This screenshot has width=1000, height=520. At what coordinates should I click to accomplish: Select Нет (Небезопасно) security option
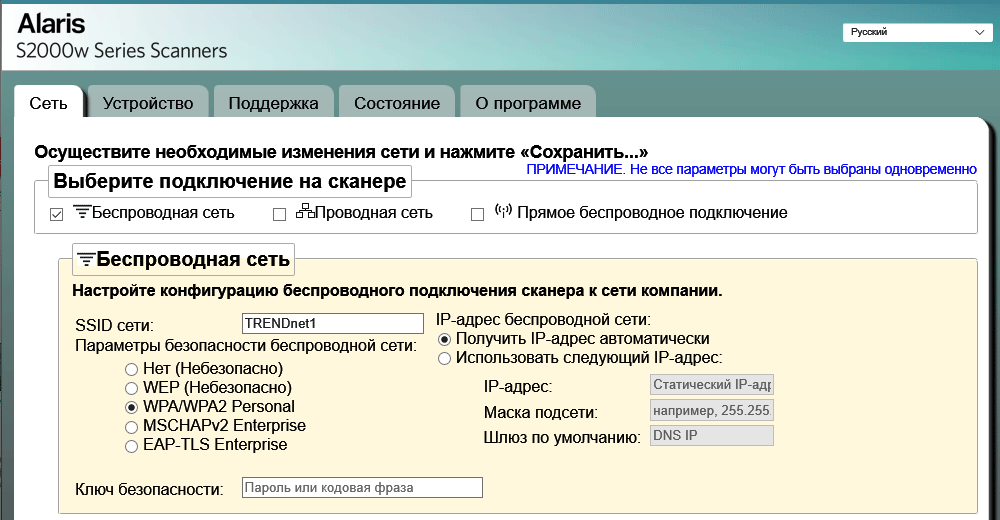(131, 369)
